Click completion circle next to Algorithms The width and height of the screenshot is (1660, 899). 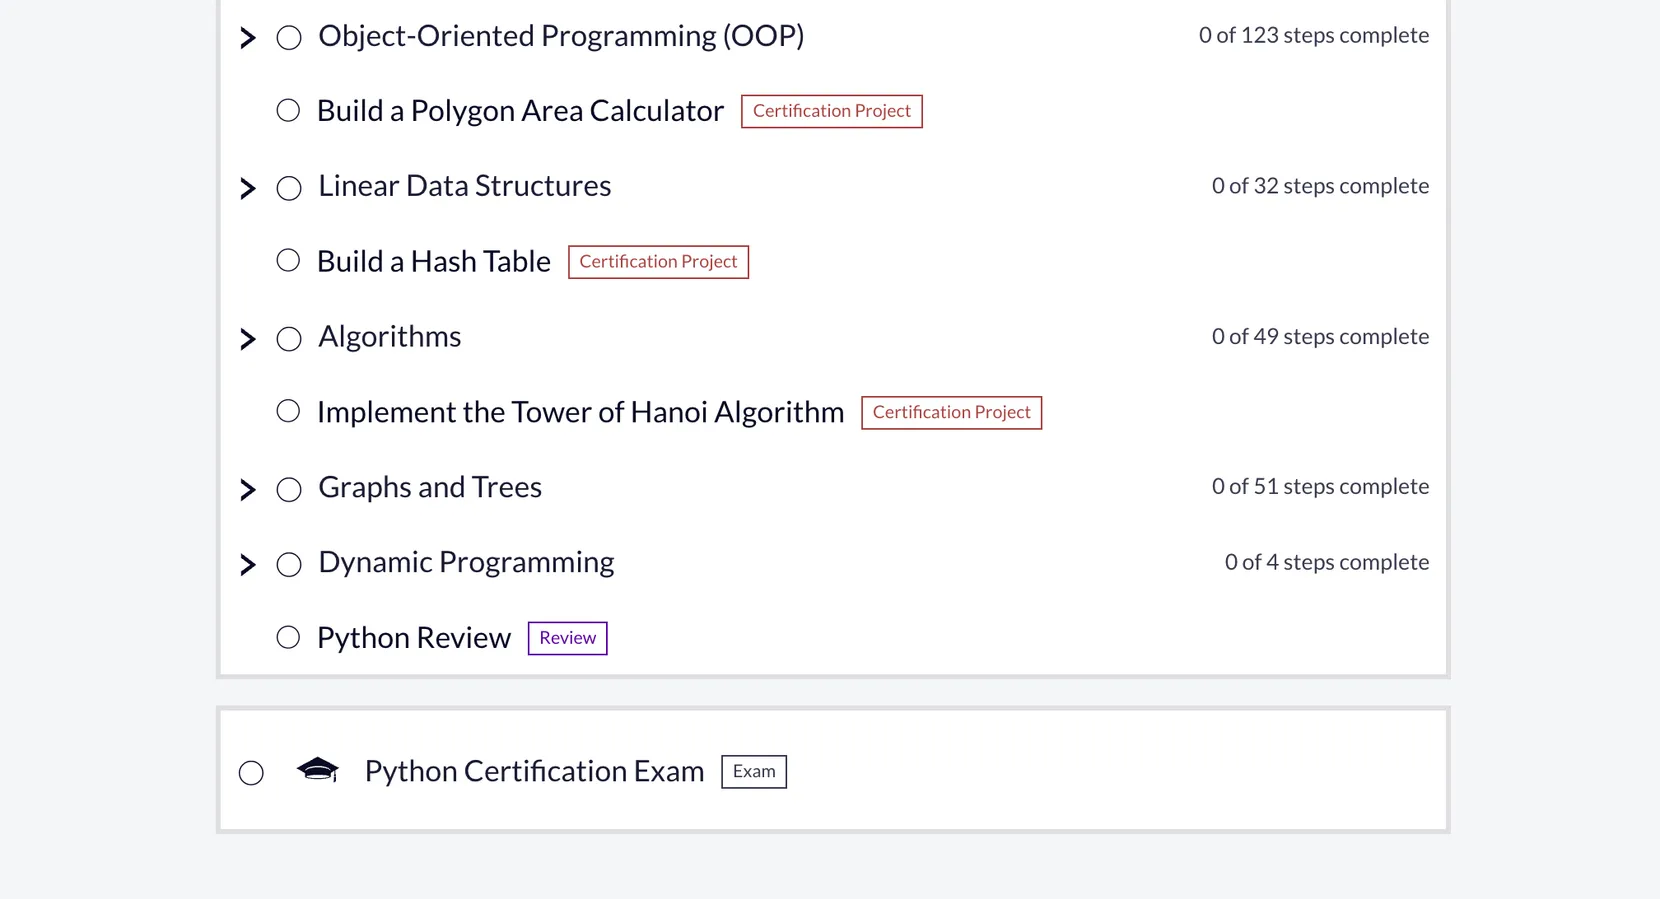(289, 339)
